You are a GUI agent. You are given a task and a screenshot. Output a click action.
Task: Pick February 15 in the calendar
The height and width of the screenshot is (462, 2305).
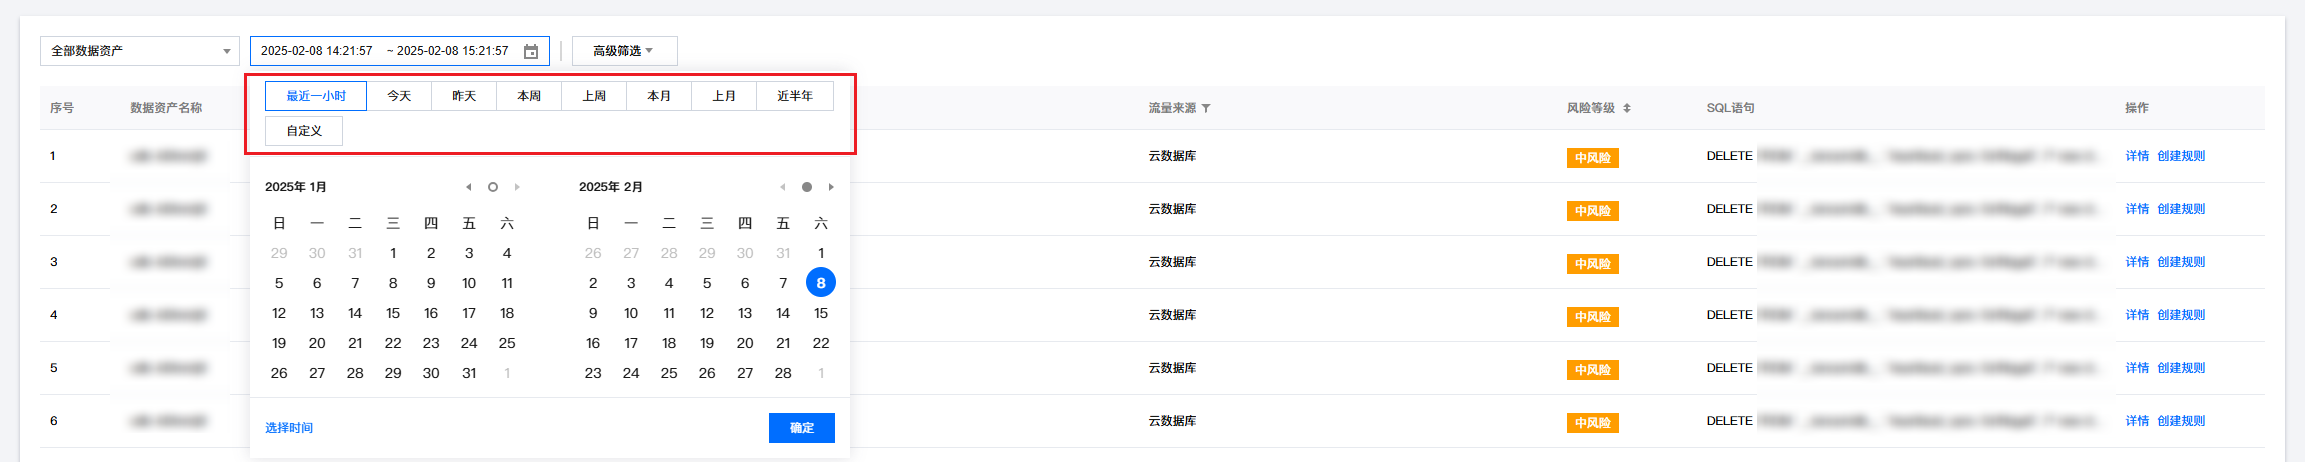(821, 313)
